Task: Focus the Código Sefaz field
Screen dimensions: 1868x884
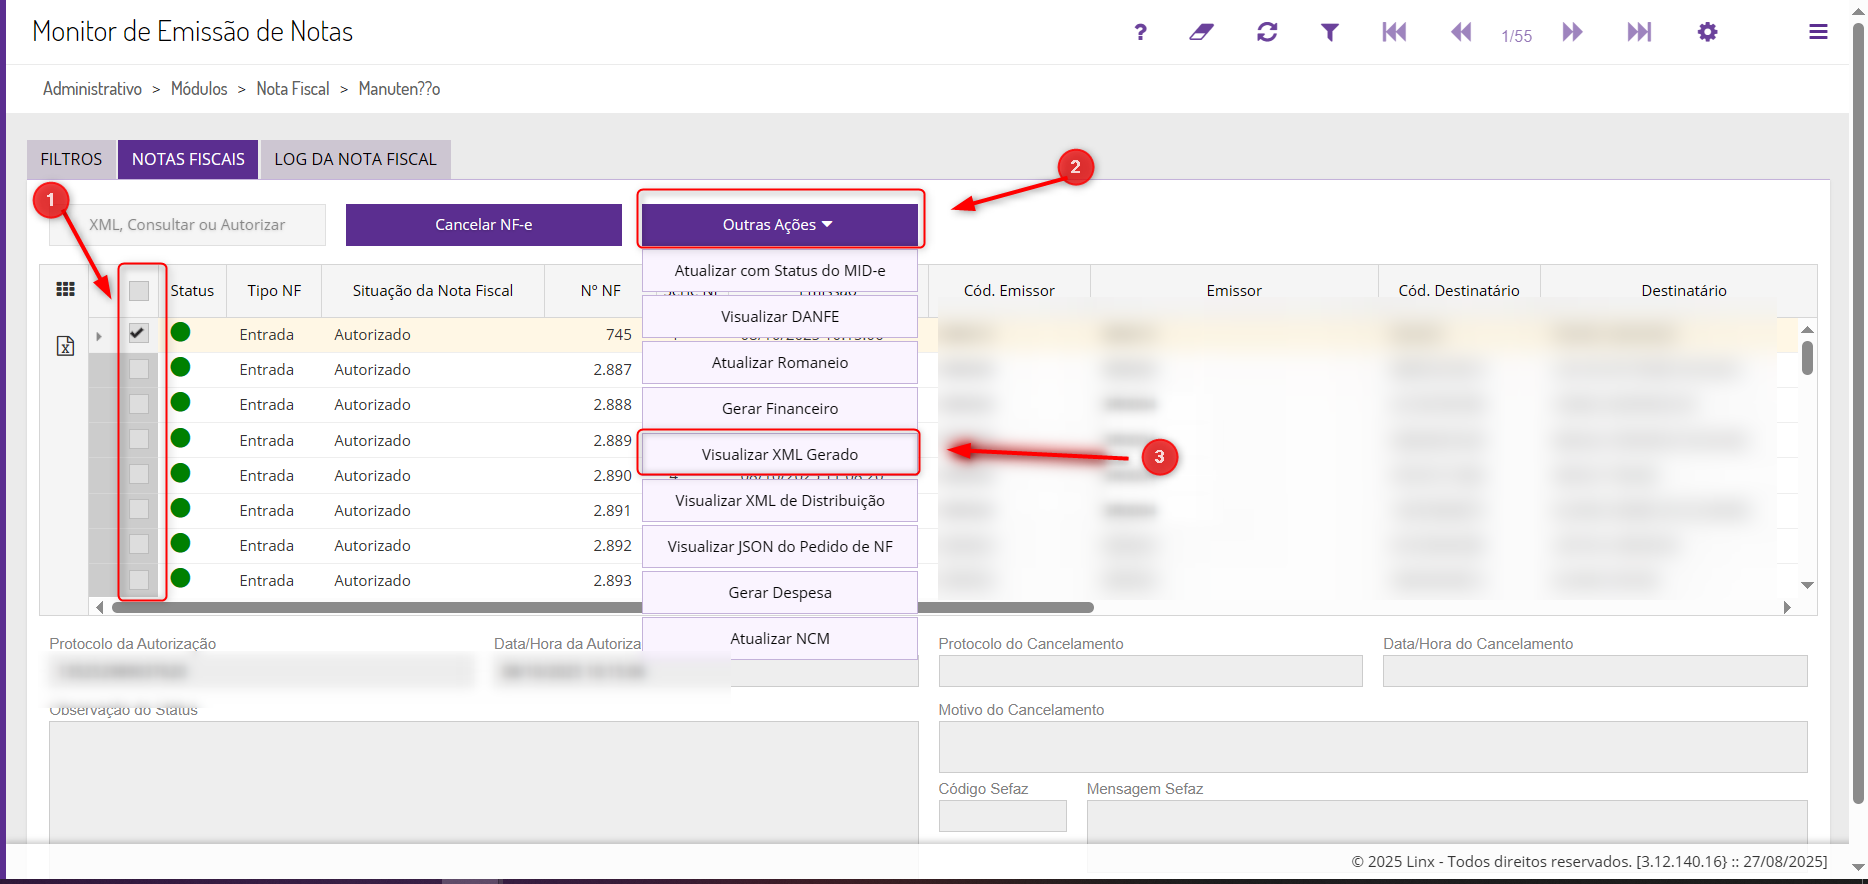Action: [x=1002, y=816]
